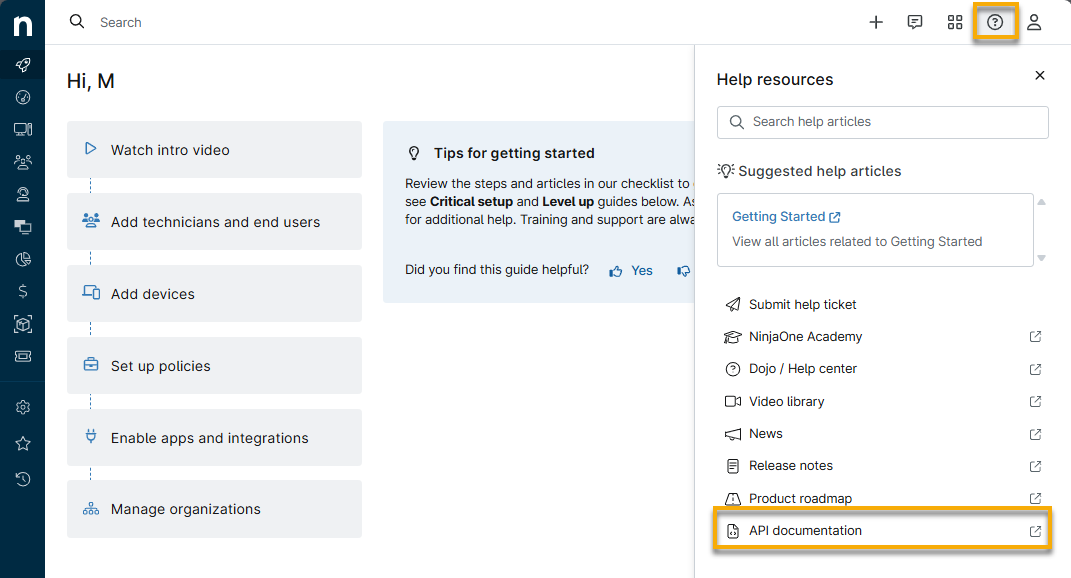Open the Organizations people icon in sidebar
Viewport: 1071px width, 578px height.
pyautogui.click(x=23, y=161)
